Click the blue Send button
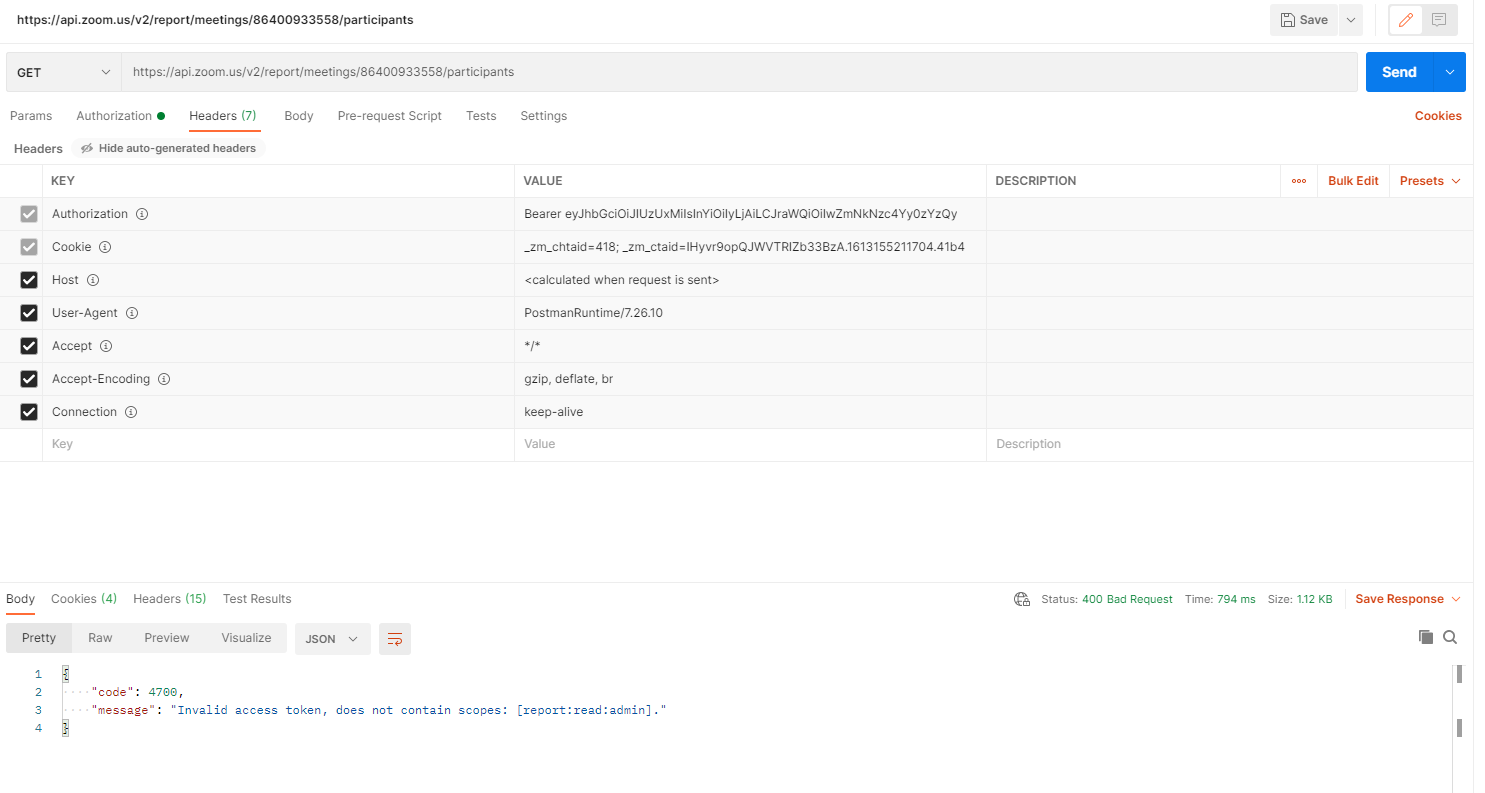 1399,72
